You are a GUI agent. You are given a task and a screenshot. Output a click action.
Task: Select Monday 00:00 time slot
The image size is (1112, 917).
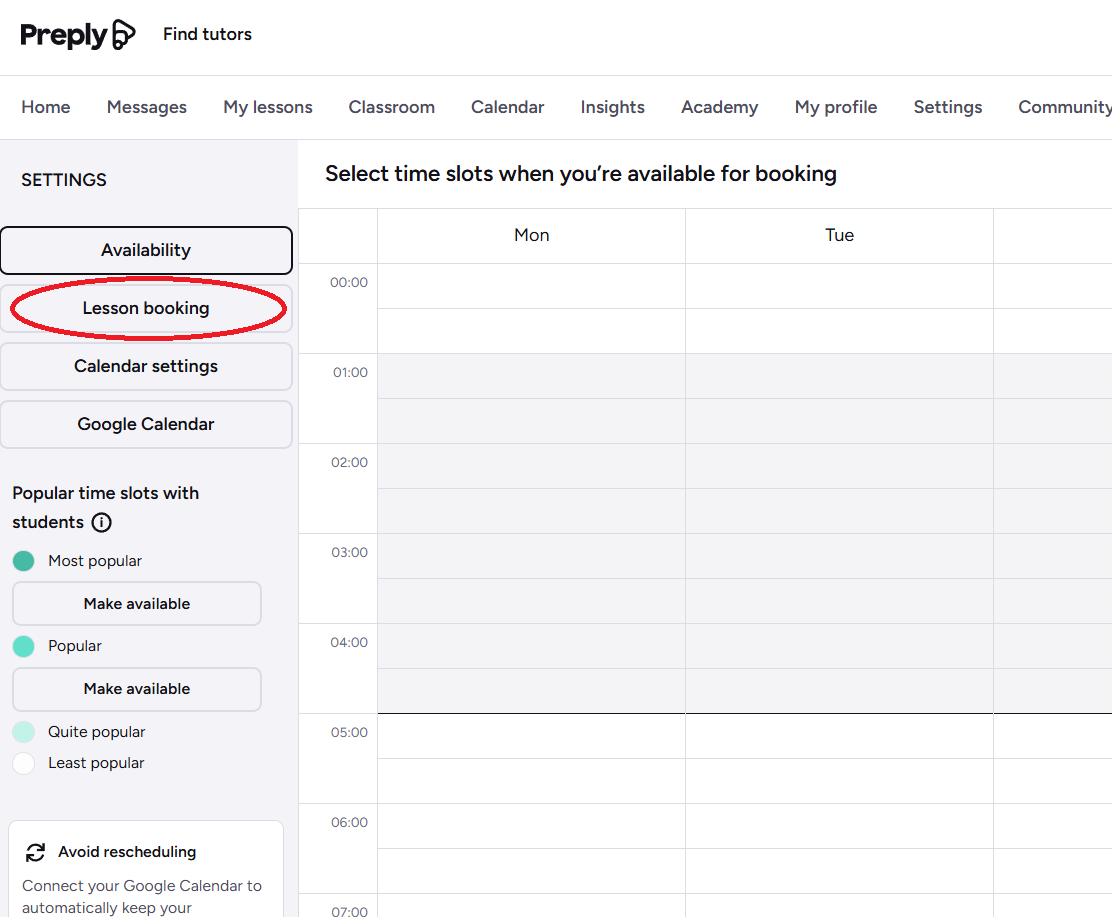tap(531, 286)
